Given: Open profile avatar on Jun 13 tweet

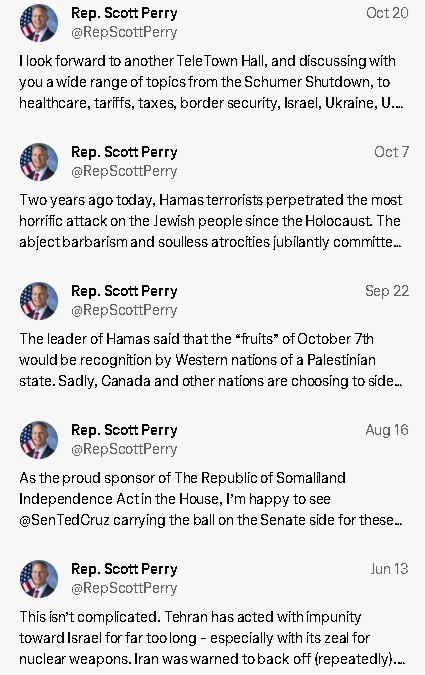Looking at the screenshot, I should click(x=39, y=579).
